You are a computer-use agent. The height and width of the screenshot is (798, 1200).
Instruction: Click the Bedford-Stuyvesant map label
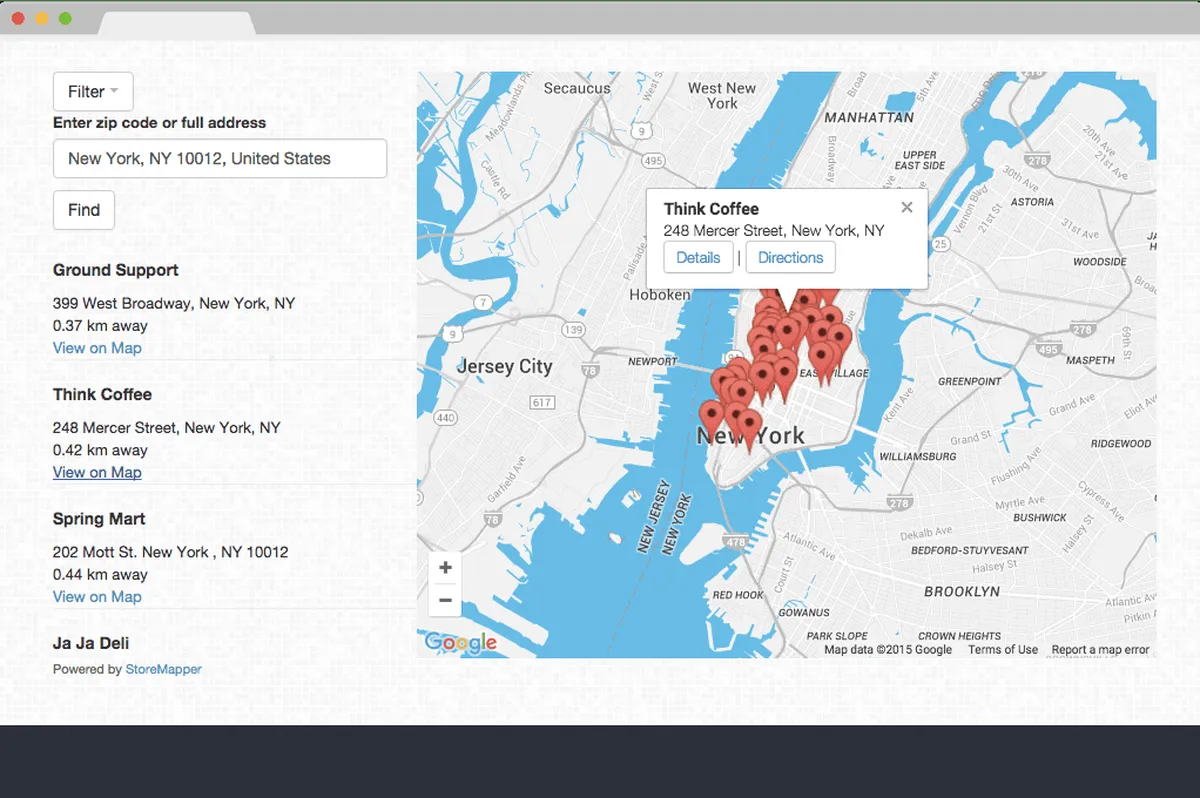pyautogui.click(x=969, y=551)
